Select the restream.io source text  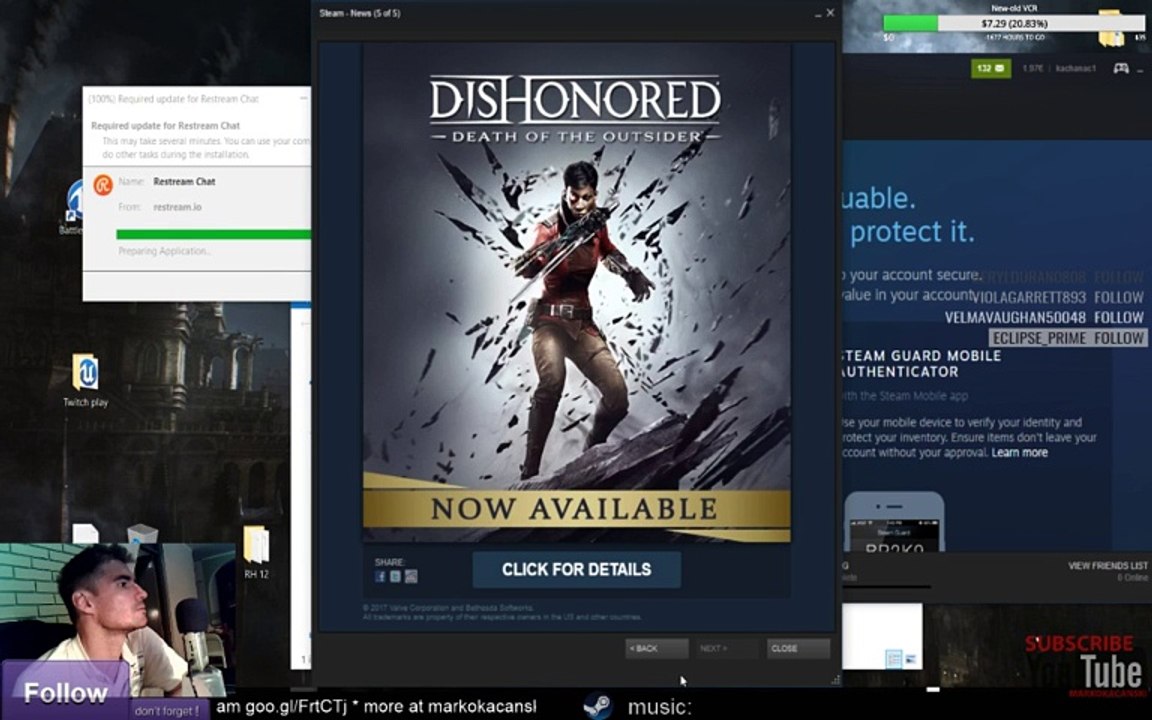click(177, 207)
